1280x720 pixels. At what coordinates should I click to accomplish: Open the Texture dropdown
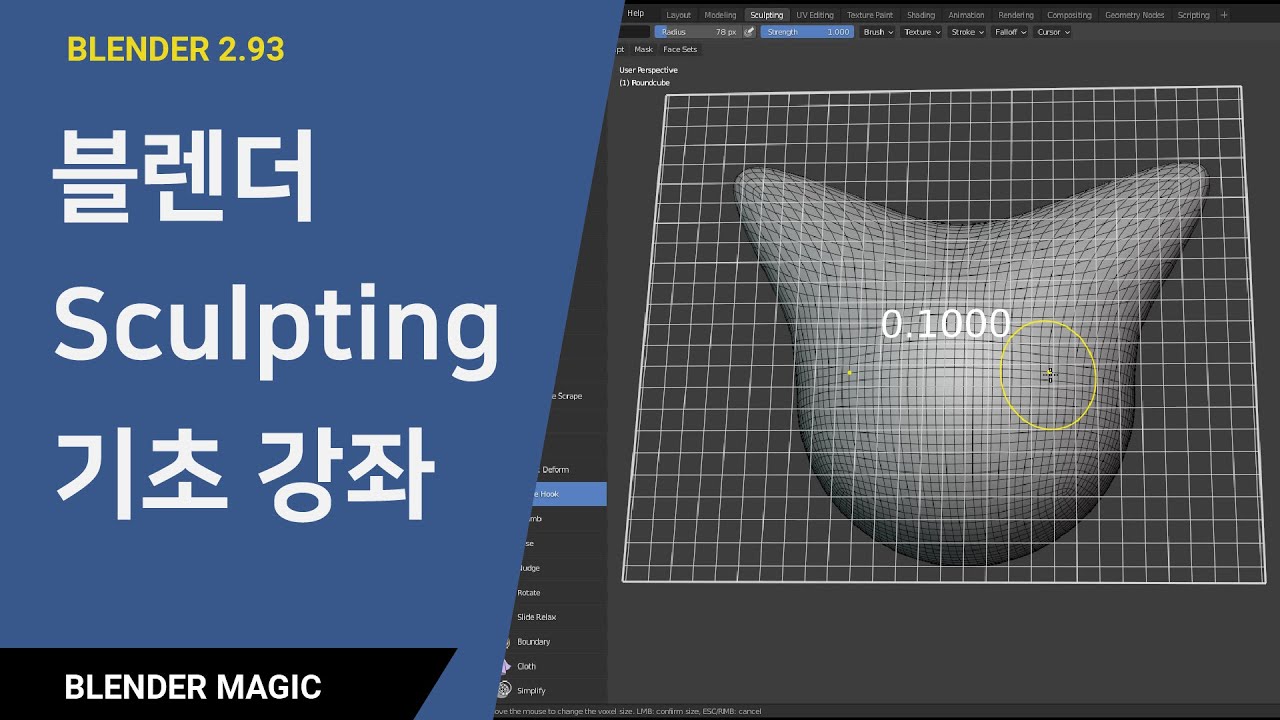point(922,32)
